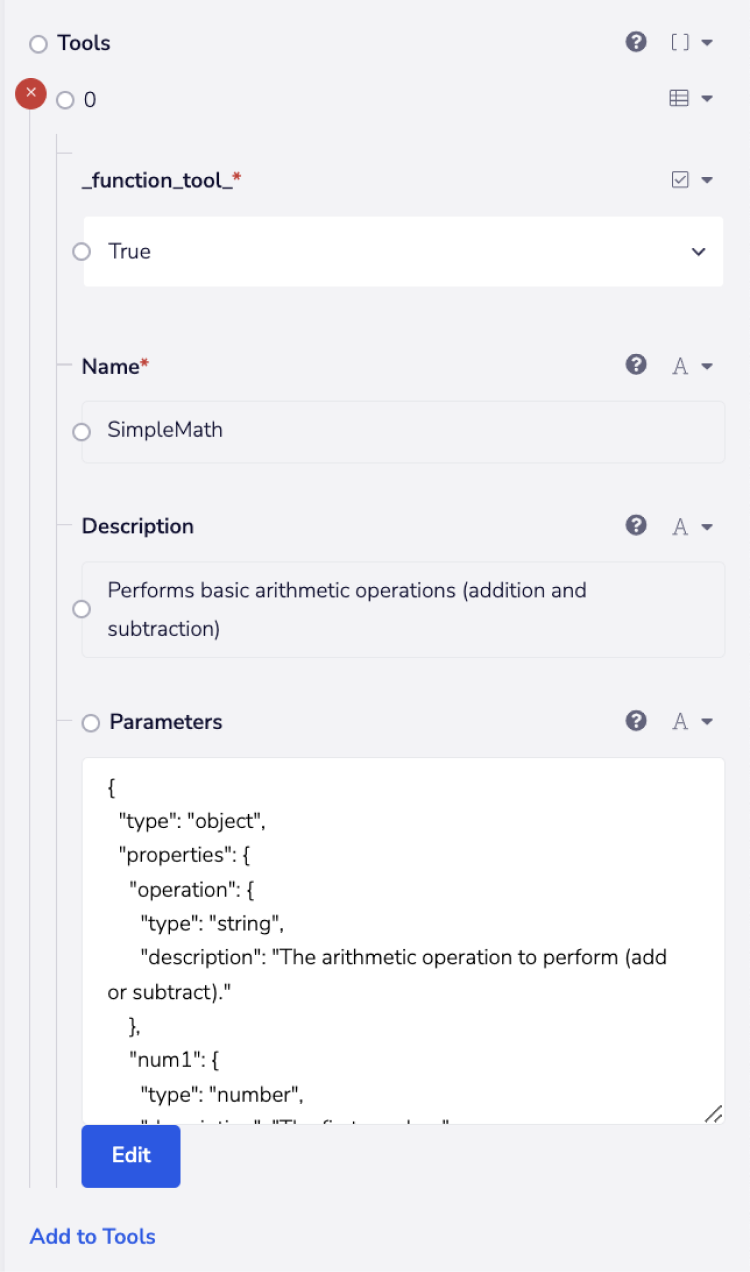Image resolution: width=750 pixels, height=1272 pixels.
Task: Expand the type dropdown arrow for Tools
Action: click(x=707, y=42)
